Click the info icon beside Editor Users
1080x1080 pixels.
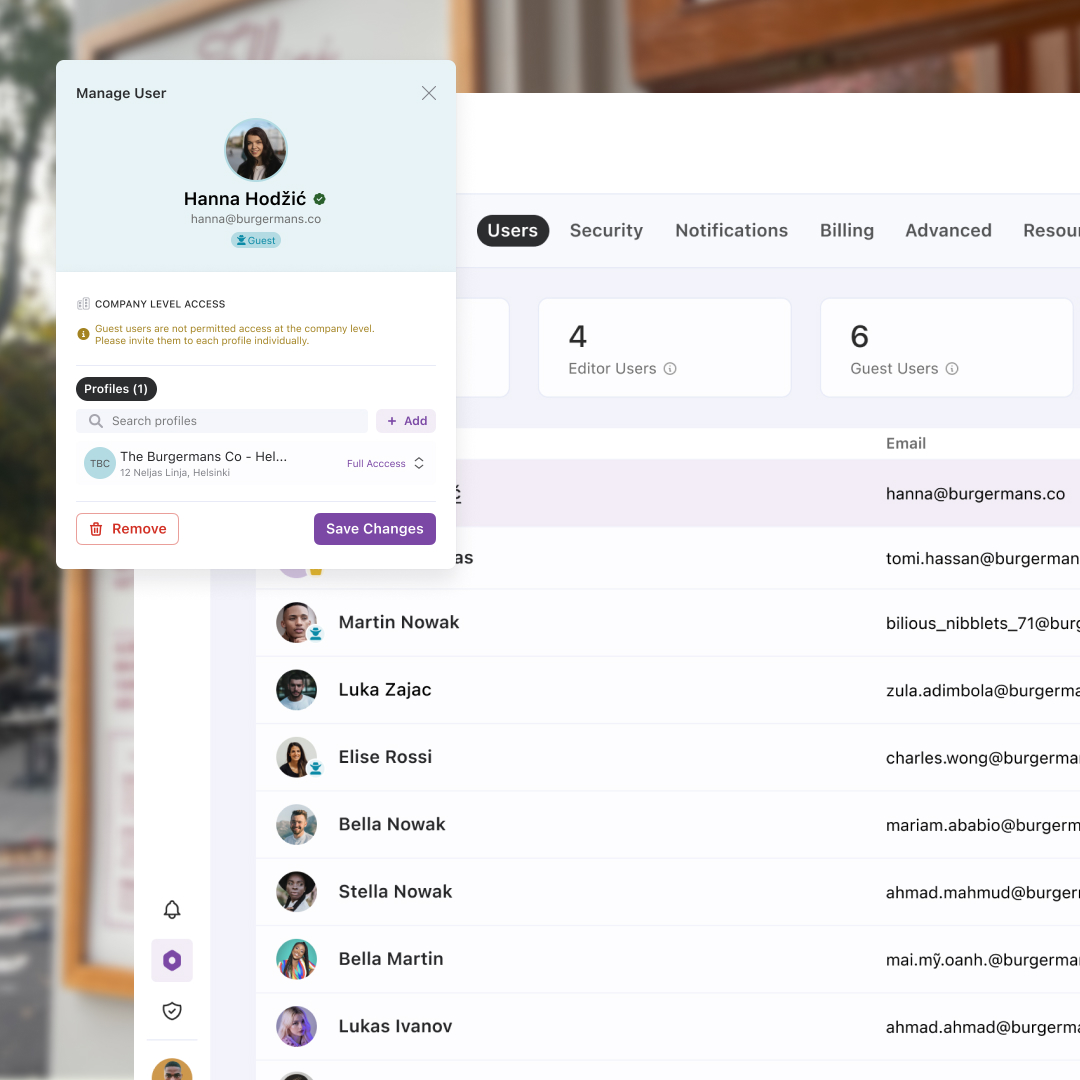(669, 368)
